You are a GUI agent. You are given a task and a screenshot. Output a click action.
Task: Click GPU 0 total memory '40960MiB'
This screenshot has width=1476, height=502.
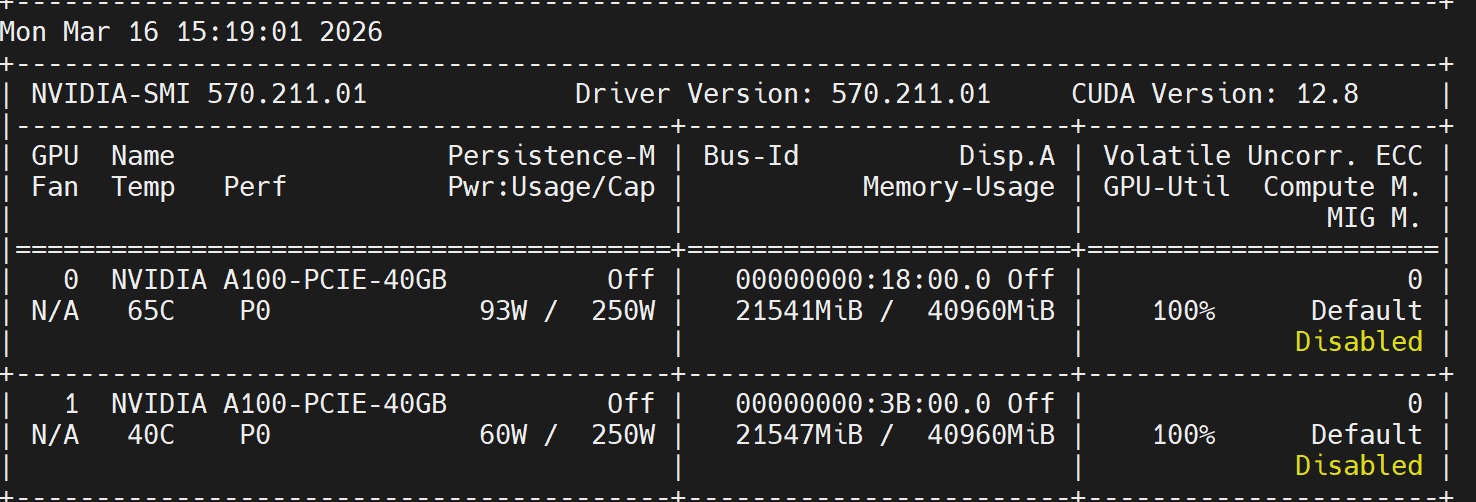click(991, 311)
